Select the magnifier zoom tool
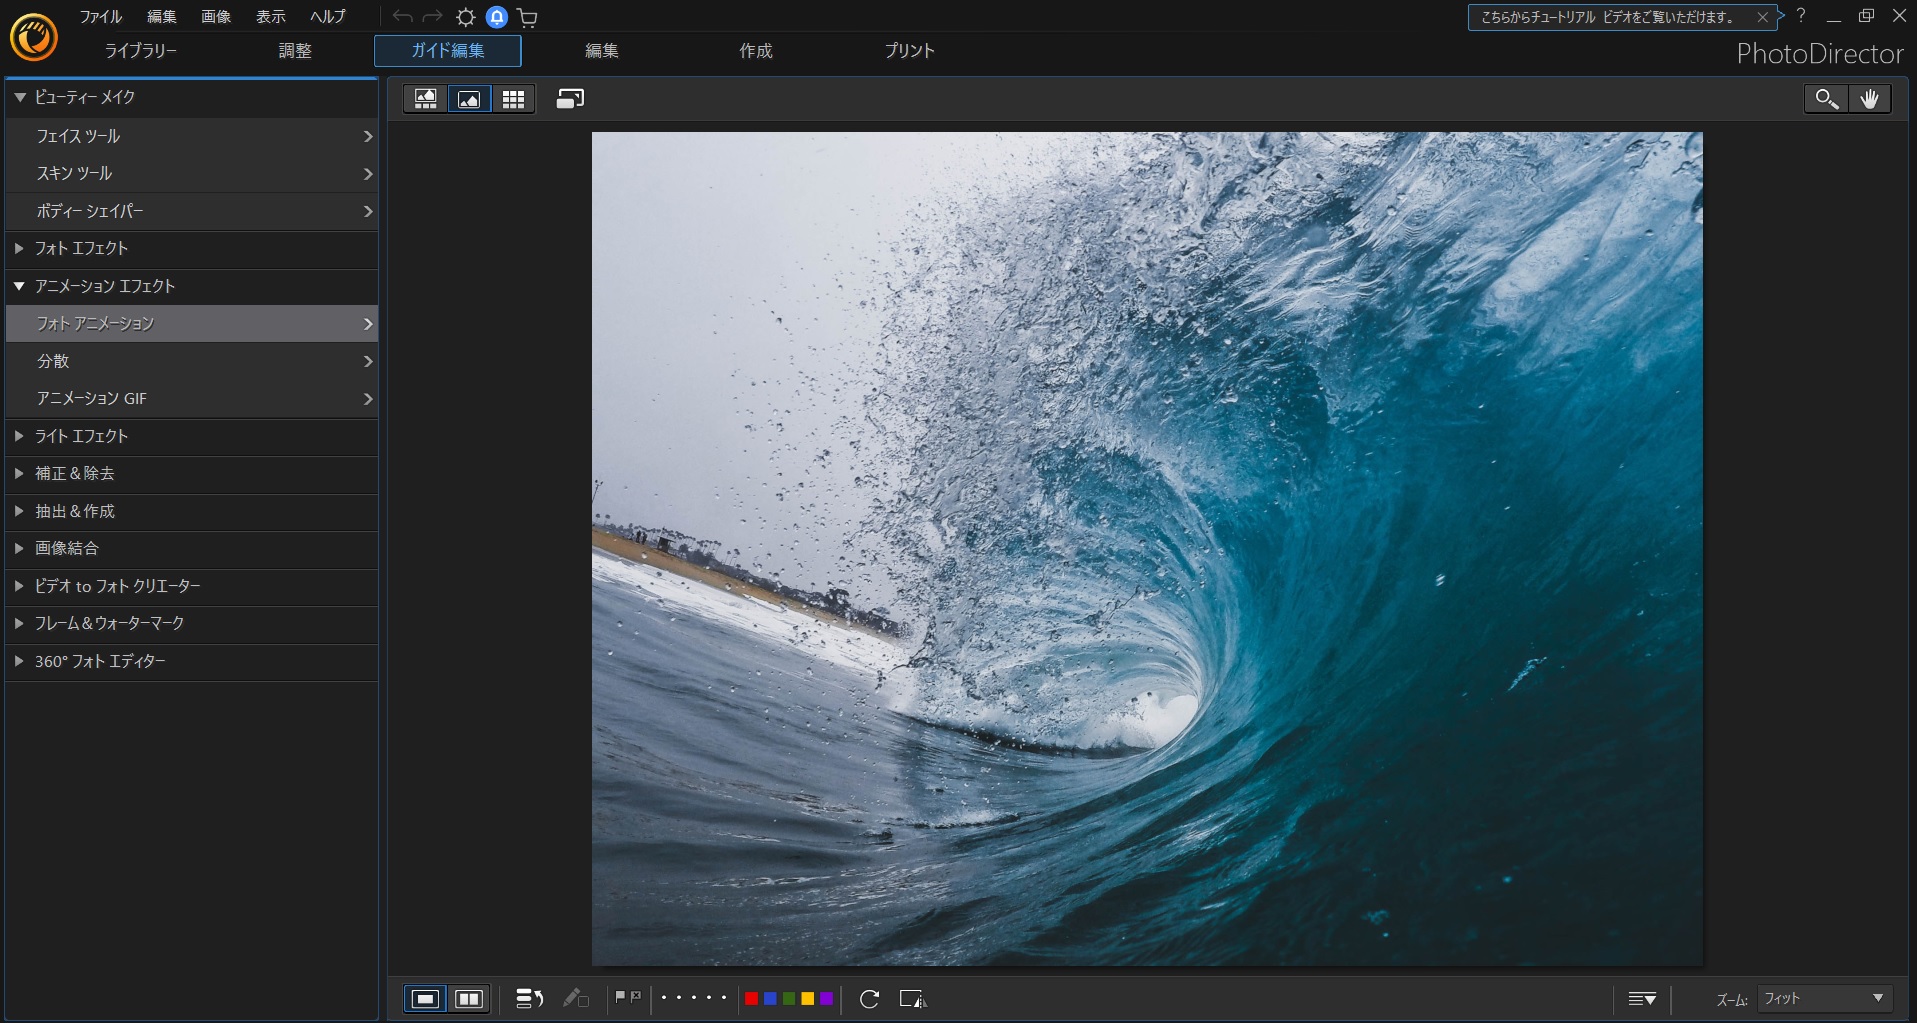1917x1023 pixels. pos(1826,99)
